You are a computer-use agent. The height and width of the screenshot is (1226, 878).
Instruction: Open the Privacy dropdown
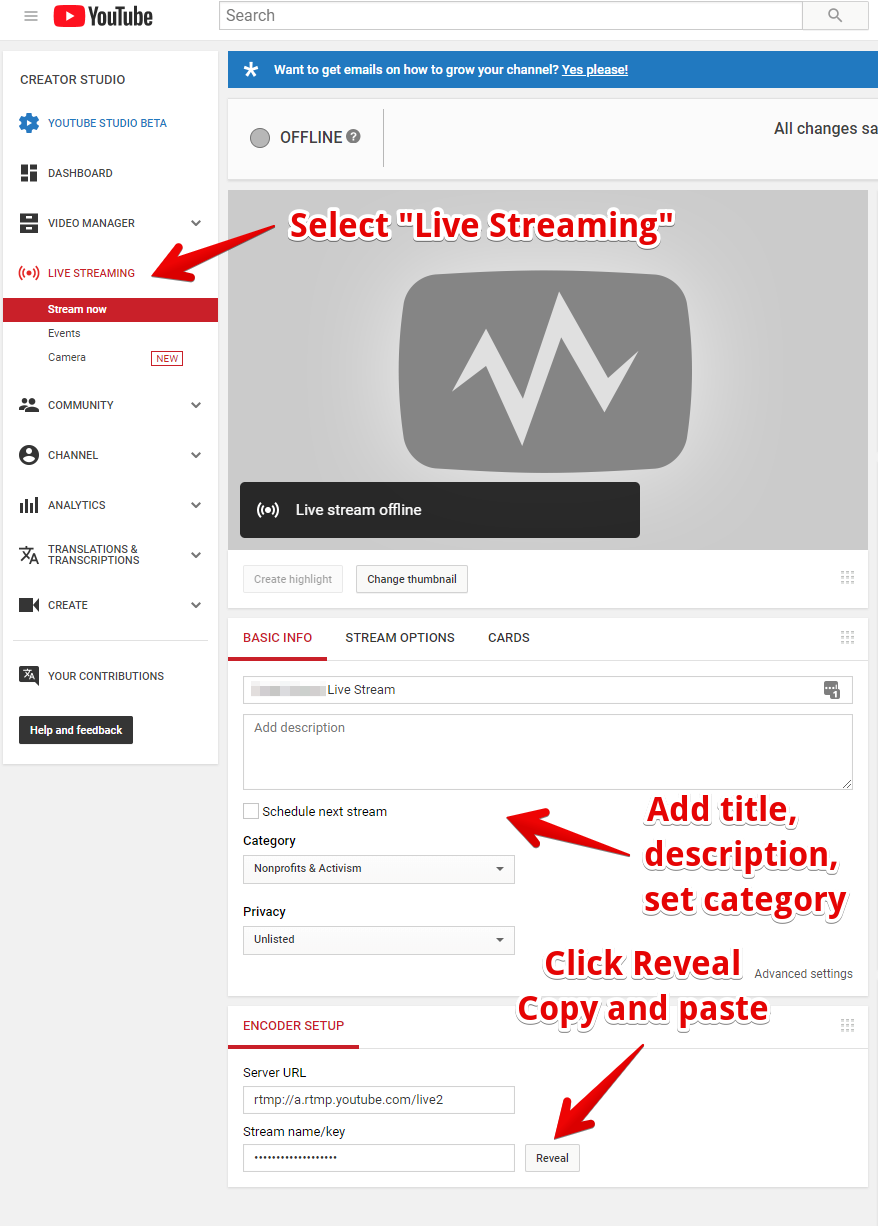click(379, 940)
